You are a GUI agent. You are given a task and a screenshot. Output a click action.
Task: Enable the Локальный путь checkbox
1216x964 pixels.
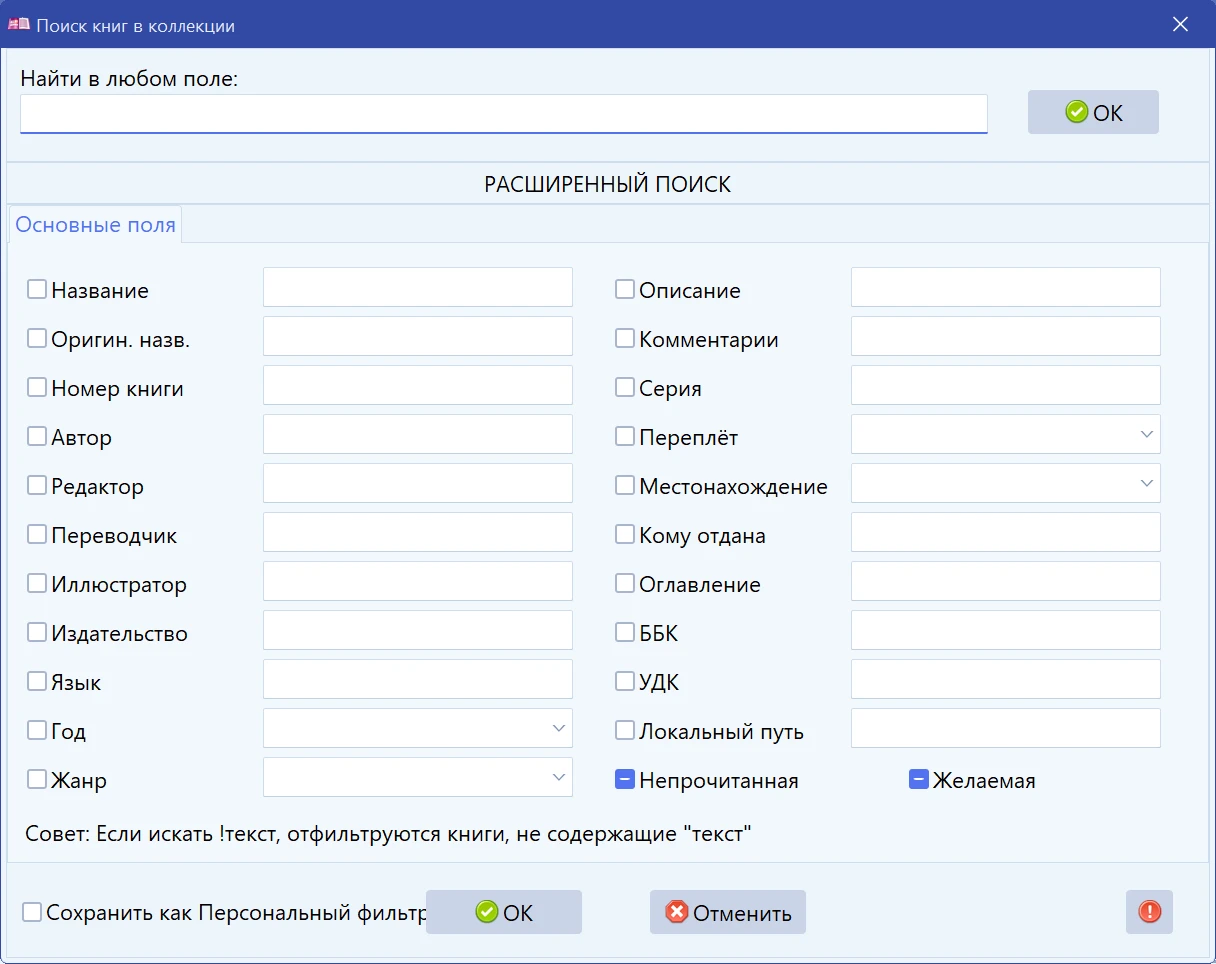625,731
